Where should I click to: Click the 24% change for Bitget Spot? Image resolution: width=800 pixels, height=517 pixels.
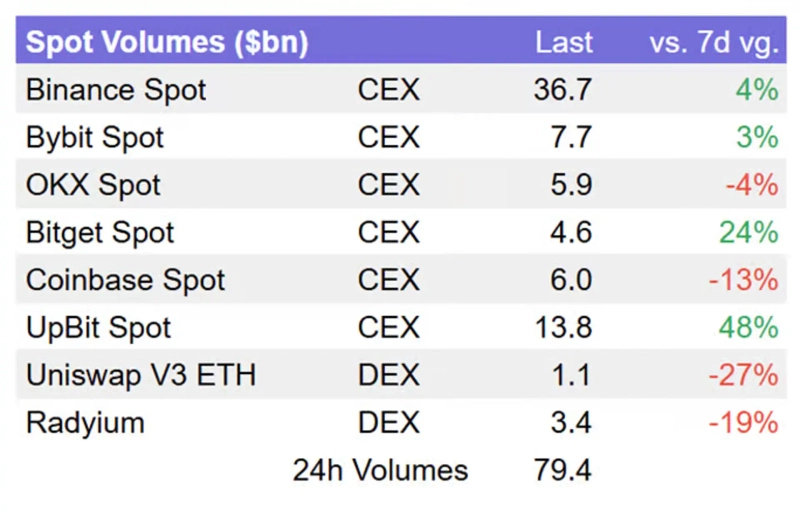(748, 233)
